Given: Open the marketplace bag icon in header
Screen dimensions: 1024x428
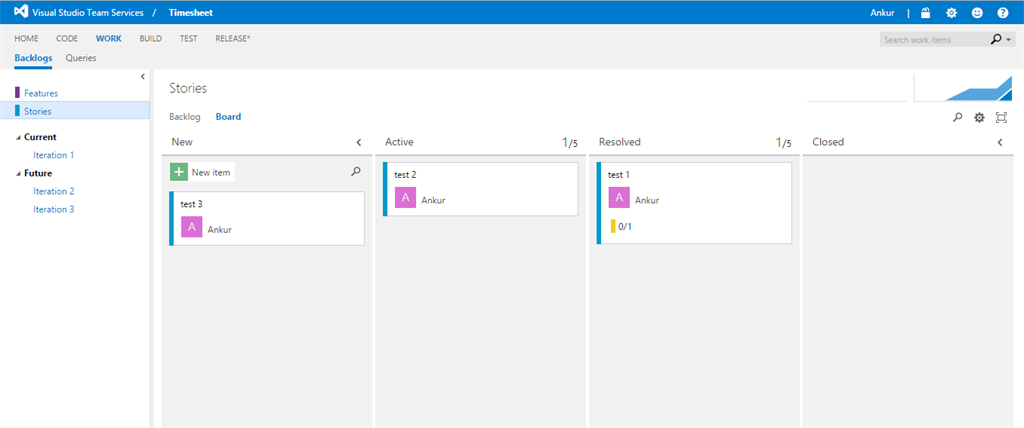Looking at the screenshot, I should pyautogui.click(x=925, y=13).
